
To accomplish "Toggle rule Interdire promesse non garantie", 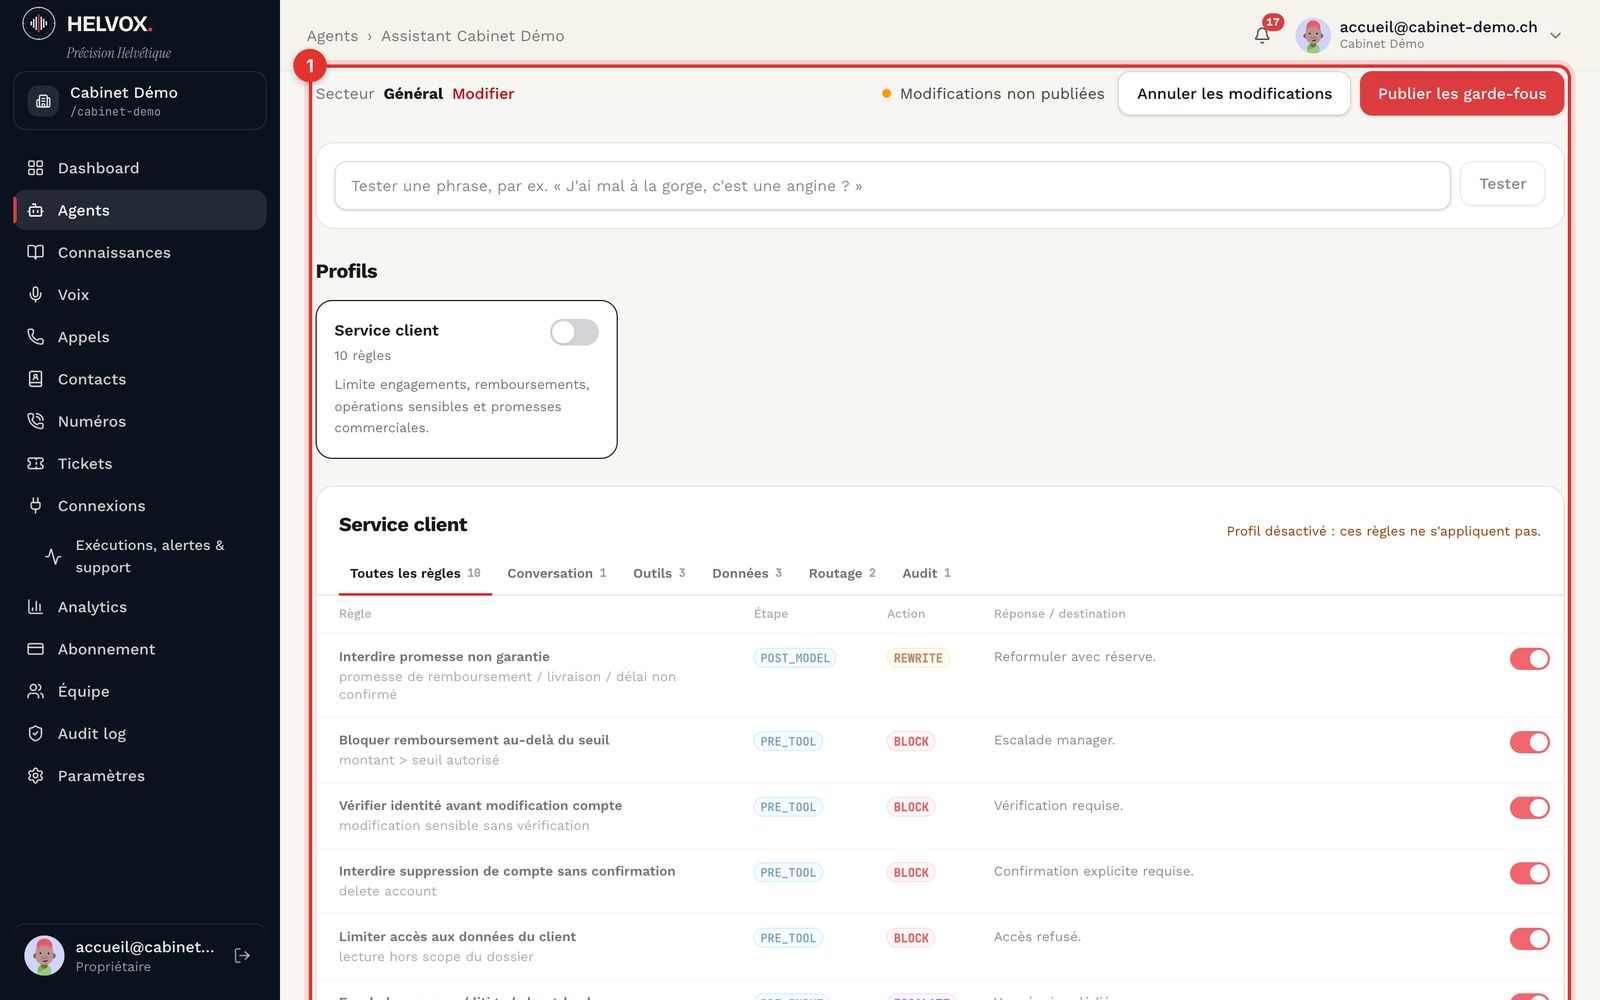I will (x=1529, y=659).
